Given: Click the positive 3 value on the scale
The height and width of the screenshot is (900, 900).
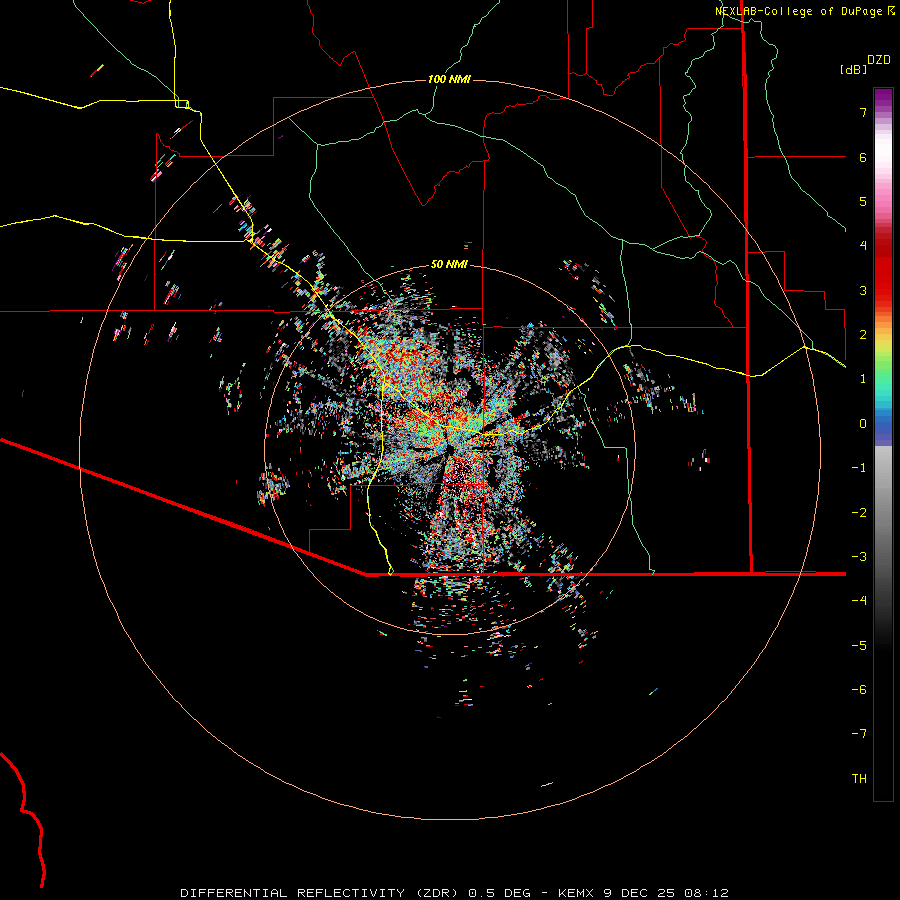Looking at the screenshot, I should click(863, 290).
